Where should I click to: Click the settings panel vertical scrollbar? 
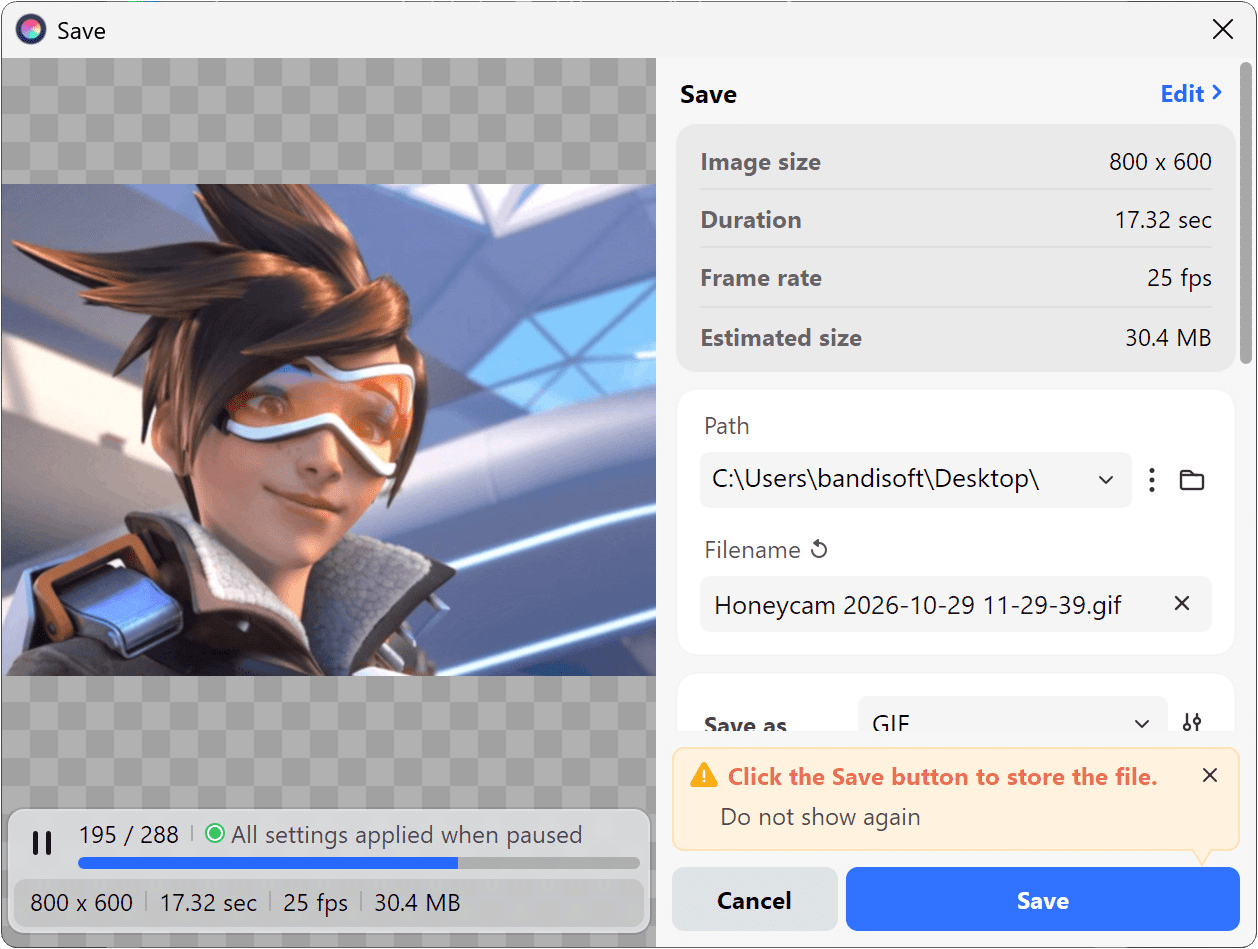tap(1245, 212)
